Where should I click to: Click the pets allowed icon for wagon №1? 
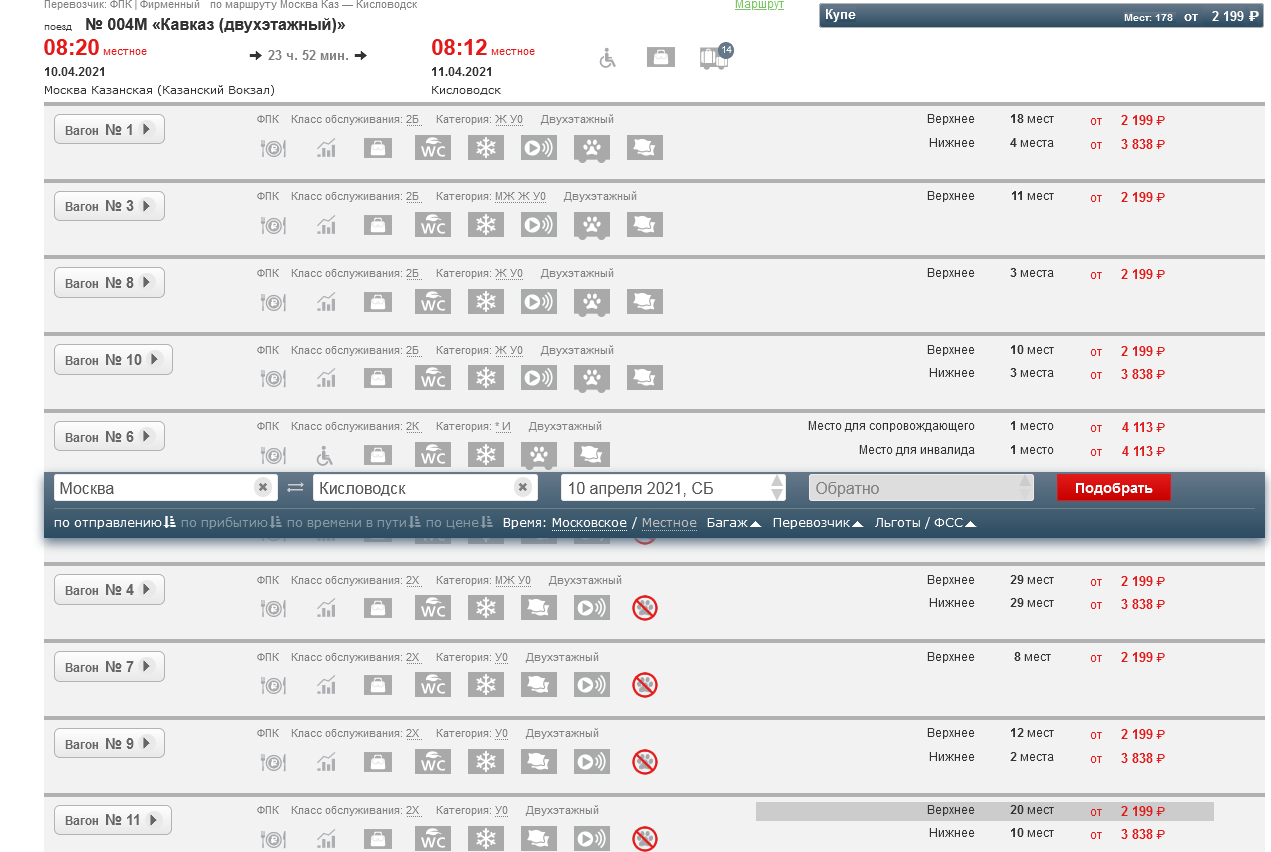[592, 148]
